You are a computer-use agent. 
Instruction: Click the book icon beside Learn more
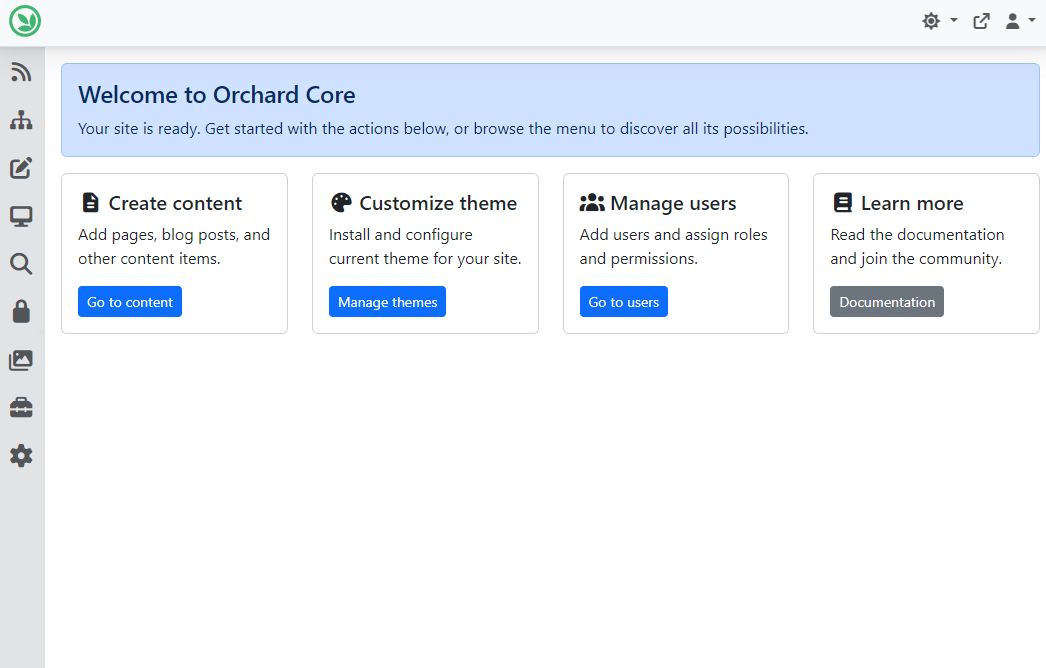point(843,202)
